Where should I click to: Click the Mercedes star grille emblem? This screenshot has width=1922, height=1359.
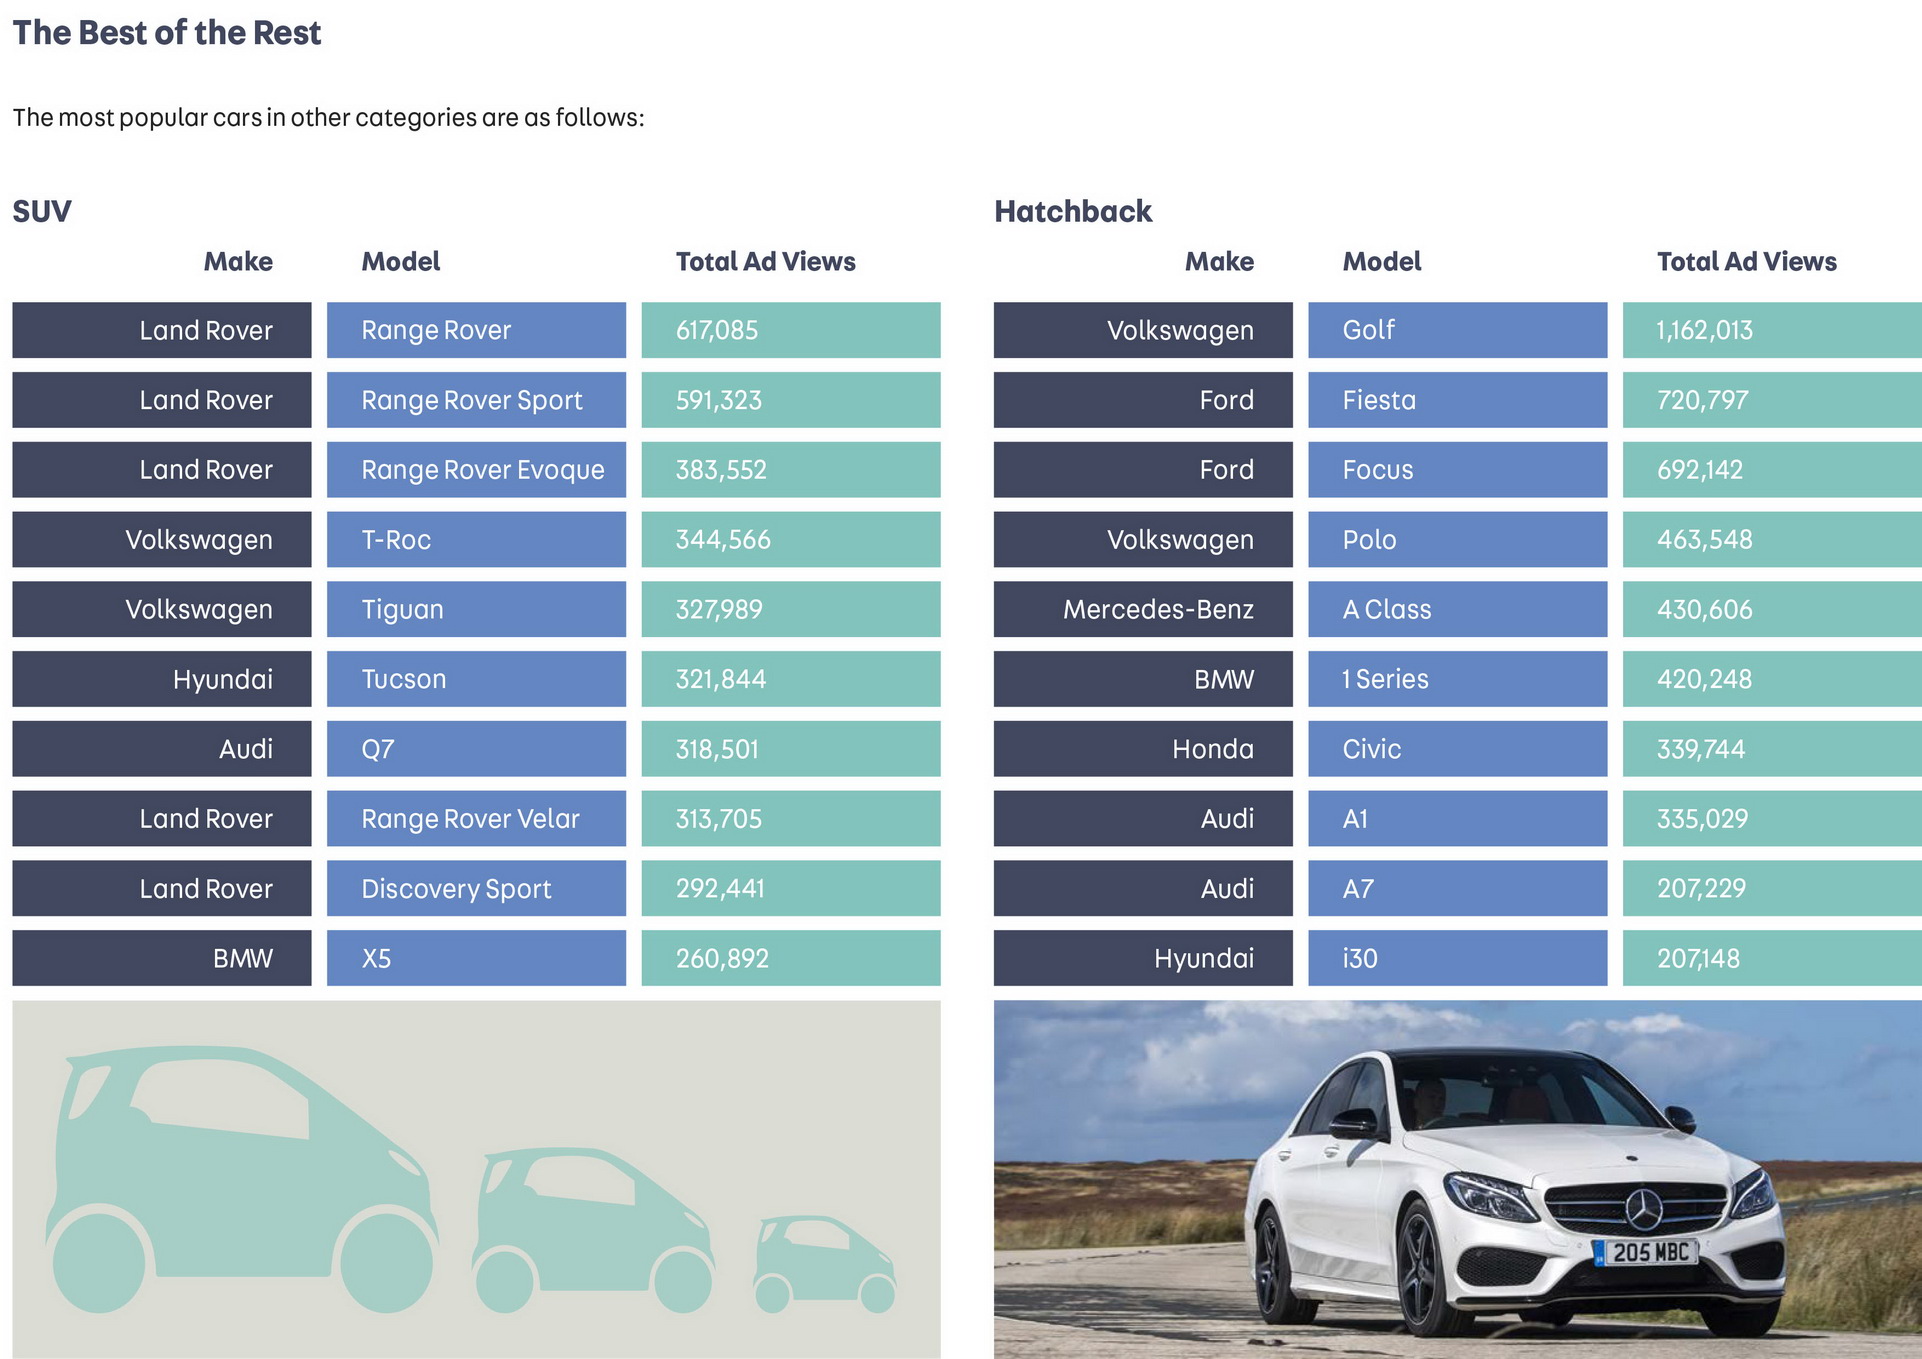[1642, 1209]
